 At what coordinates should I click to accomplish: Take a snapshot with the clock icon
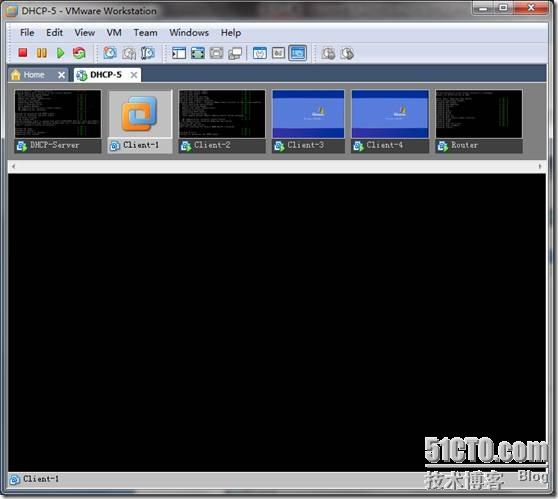point(110,53)
